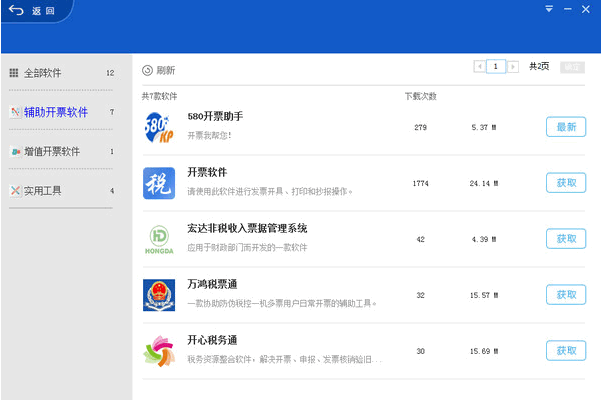
Task: Click the blue 税 app icon
Action: click(159, 183)
